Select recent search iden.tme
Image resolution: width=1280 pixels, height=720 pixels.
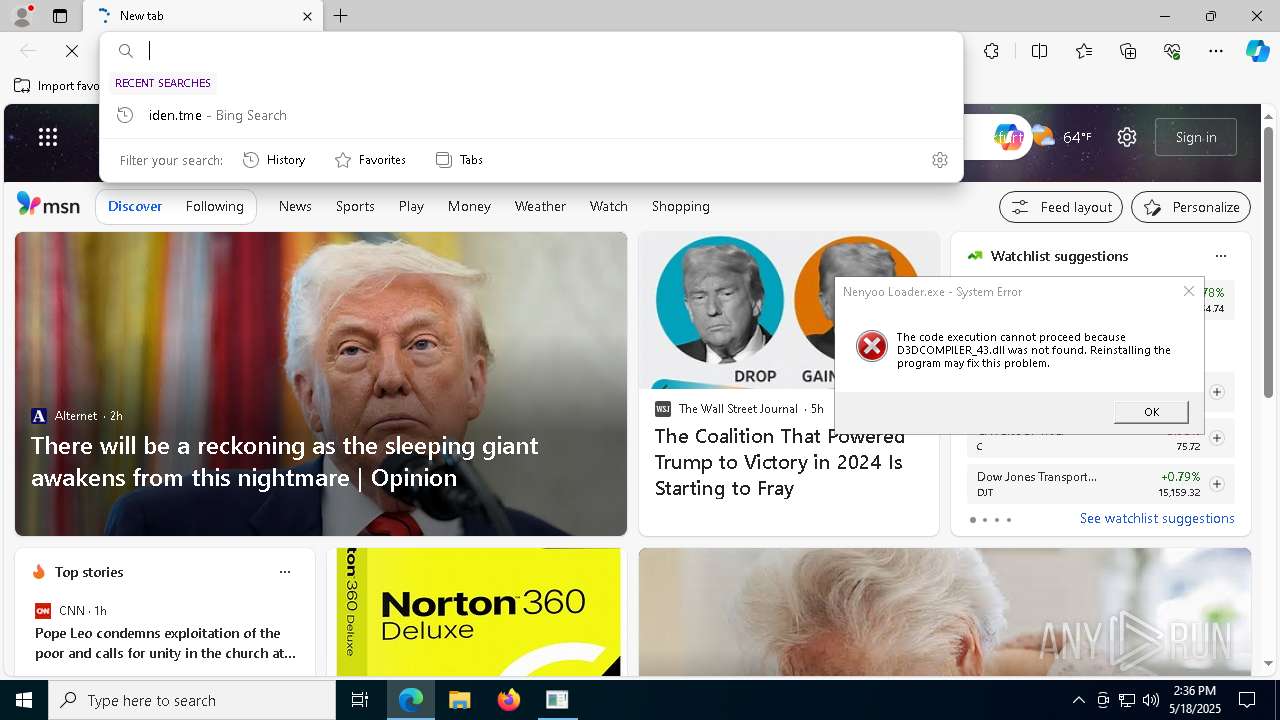[531, 115]
